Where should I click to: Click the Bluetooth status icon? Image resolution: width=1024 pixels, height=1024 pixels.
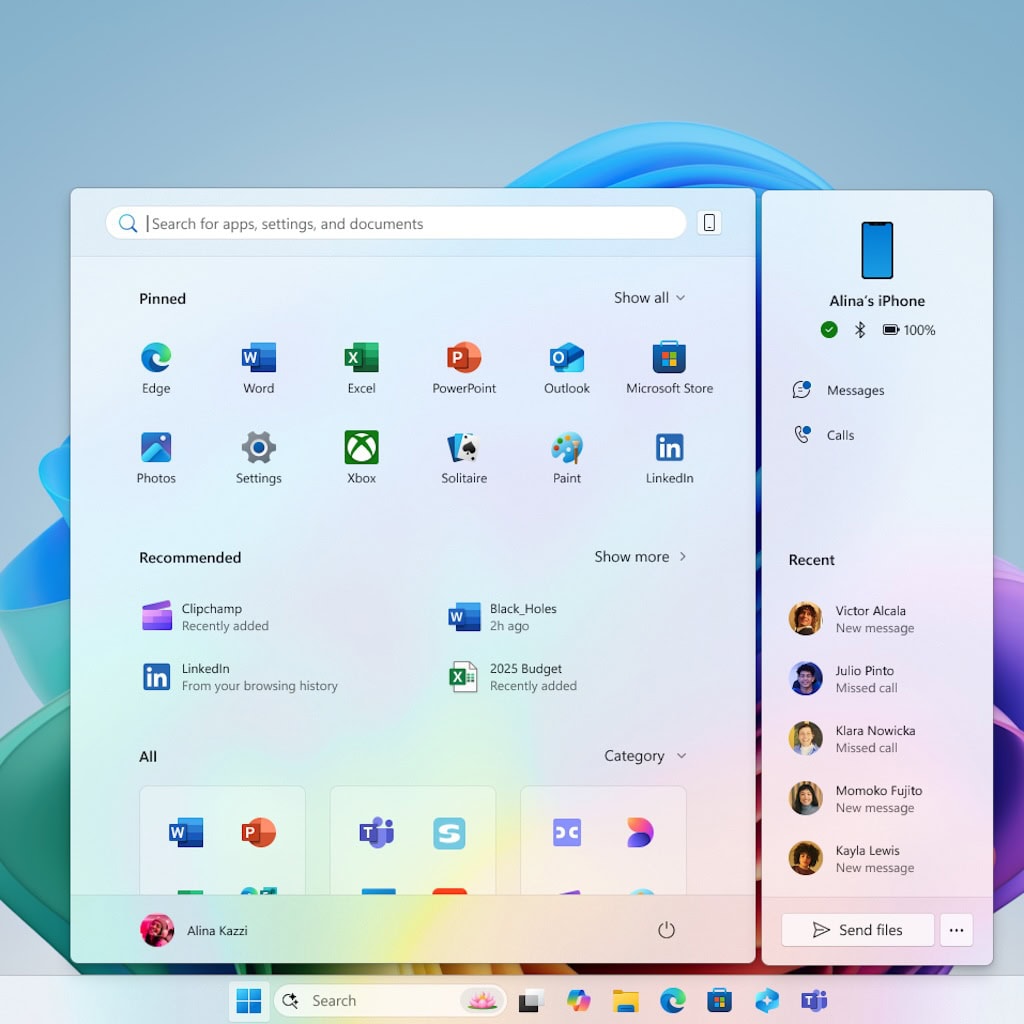coord(860,330)
